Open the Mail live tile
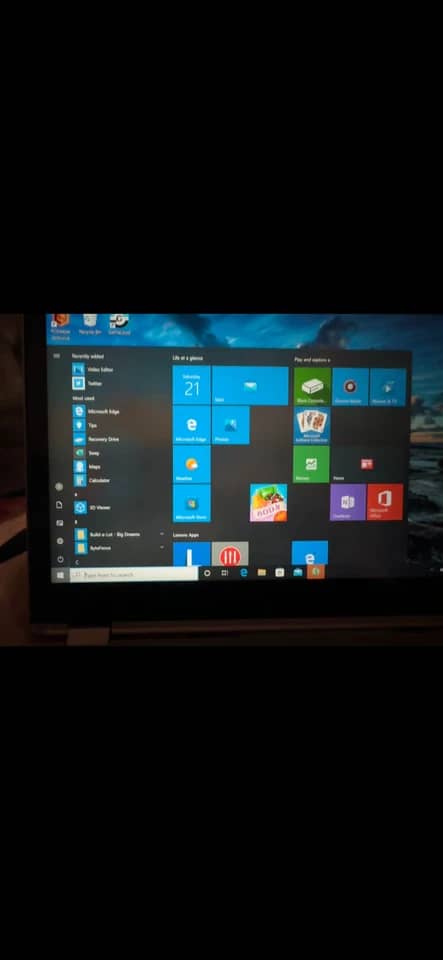The width and height of the screenshot is (443, 960). 250,385
